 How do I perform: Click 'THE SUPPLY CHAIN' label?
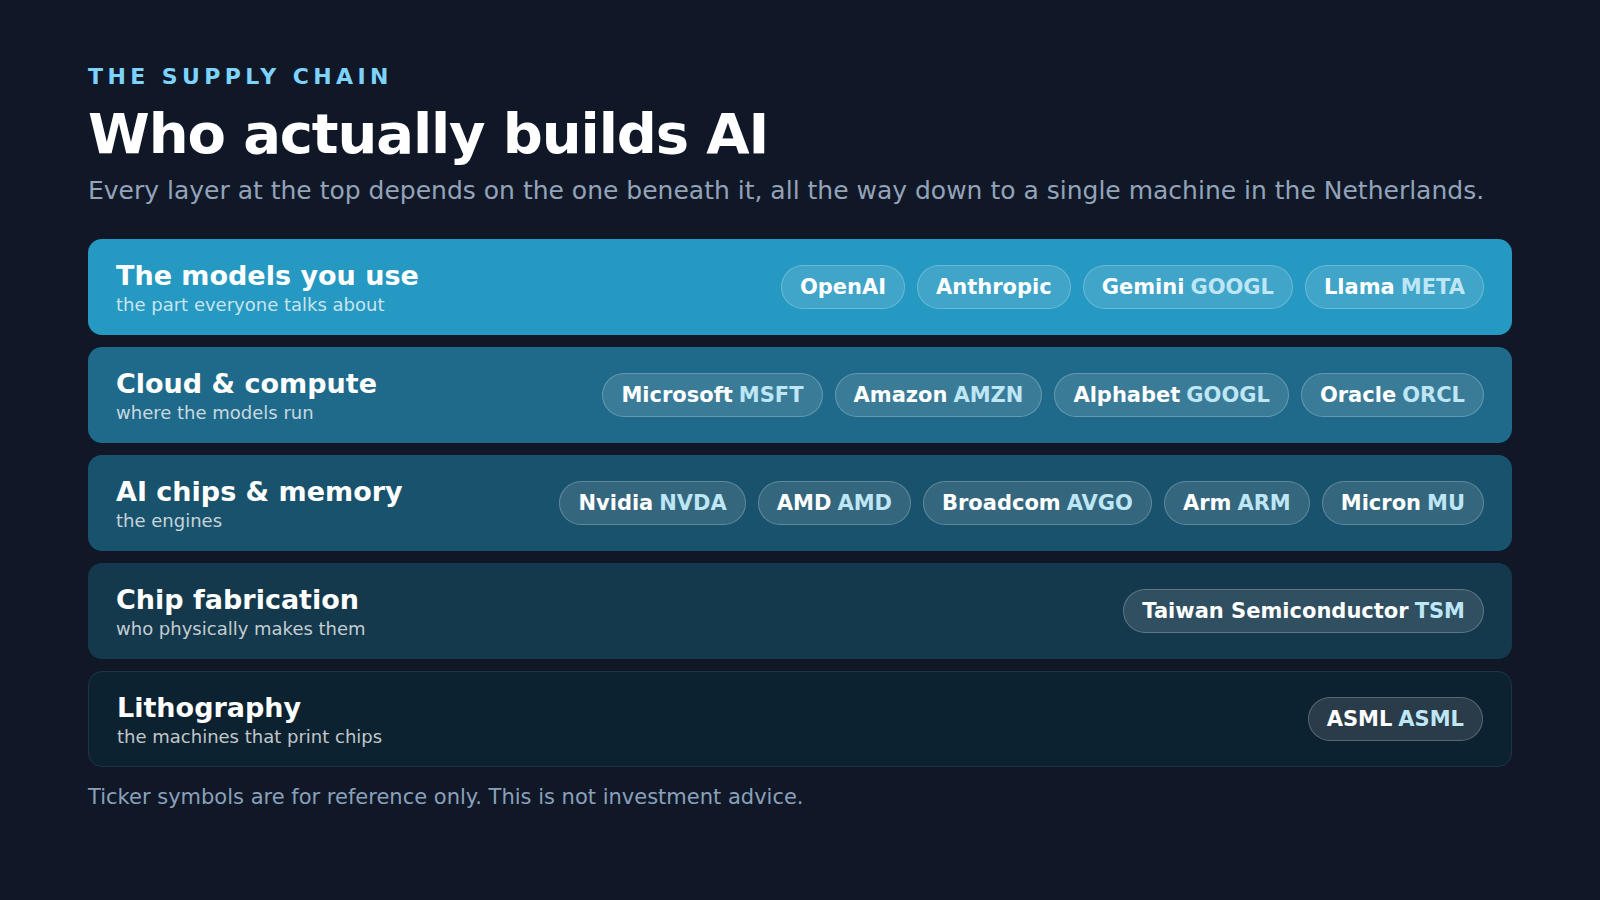pos(238,77)
